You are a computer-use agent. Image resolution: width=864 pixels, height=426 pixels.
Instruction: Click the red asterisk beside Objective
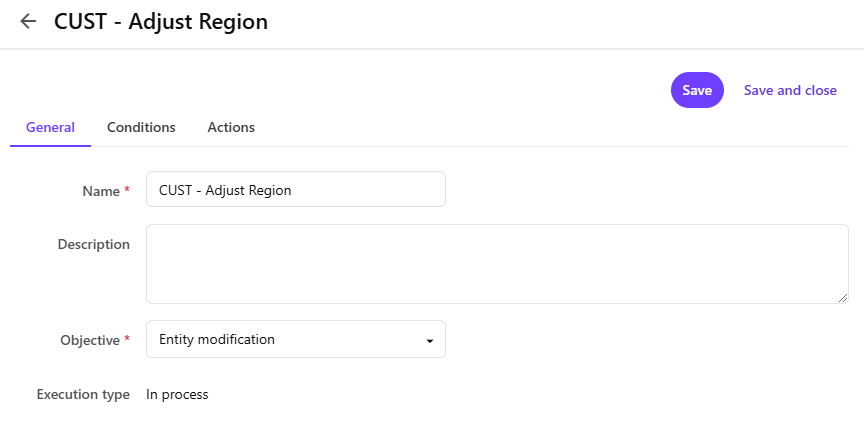point(127,341)
